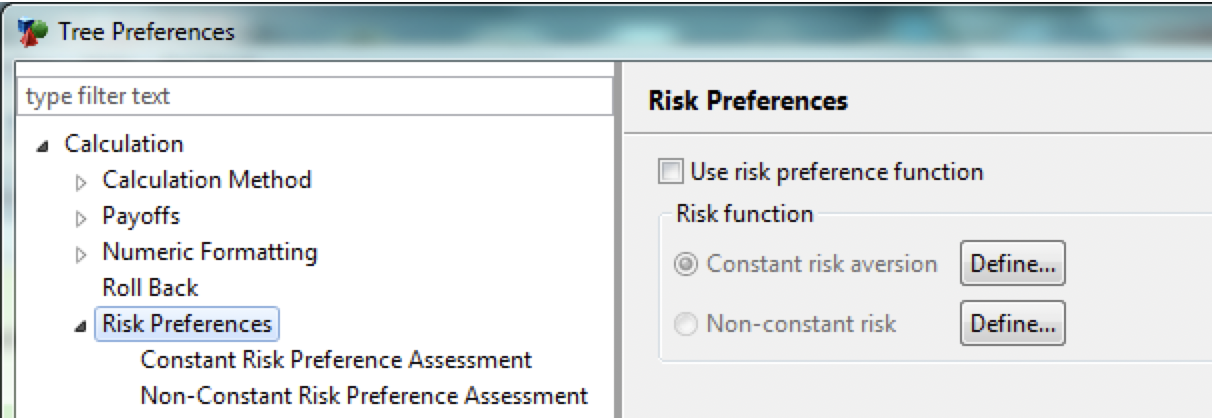Select the Roll Back preference page
Image resolution: width=1216 pixels, height=418 pixels.
pyautogui.click(x=150, y=288)
